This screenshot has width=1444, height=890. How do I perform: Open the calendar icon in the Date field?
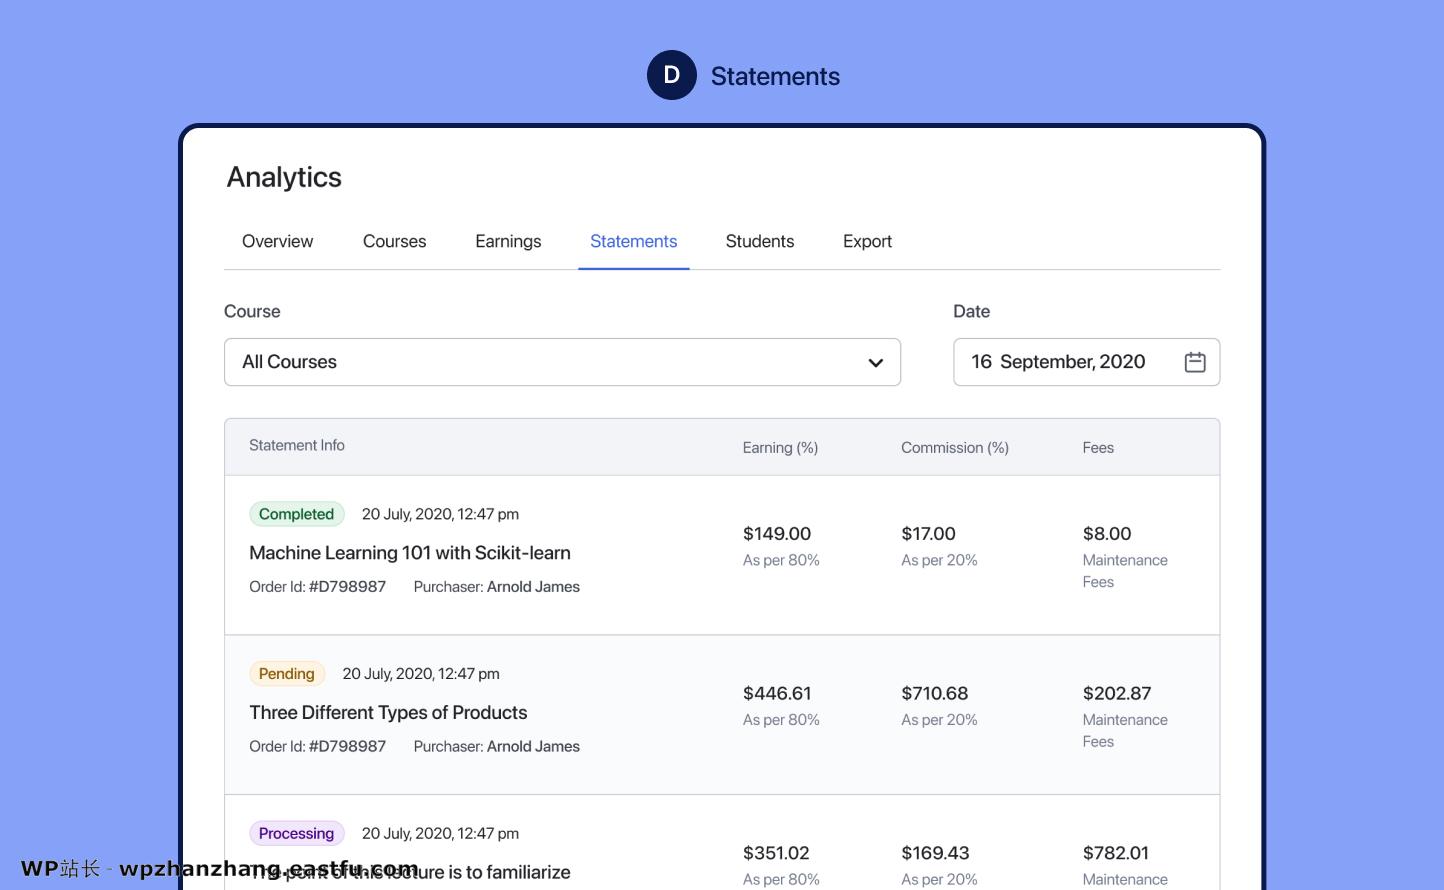tap(1195, 361)
